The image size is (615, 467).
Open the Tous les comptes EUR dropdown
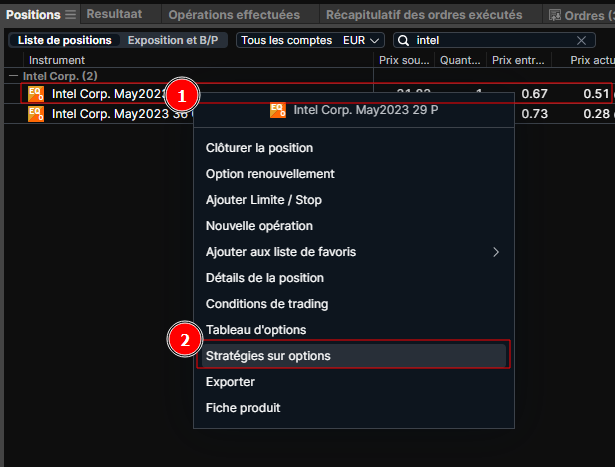pos(310,40)
